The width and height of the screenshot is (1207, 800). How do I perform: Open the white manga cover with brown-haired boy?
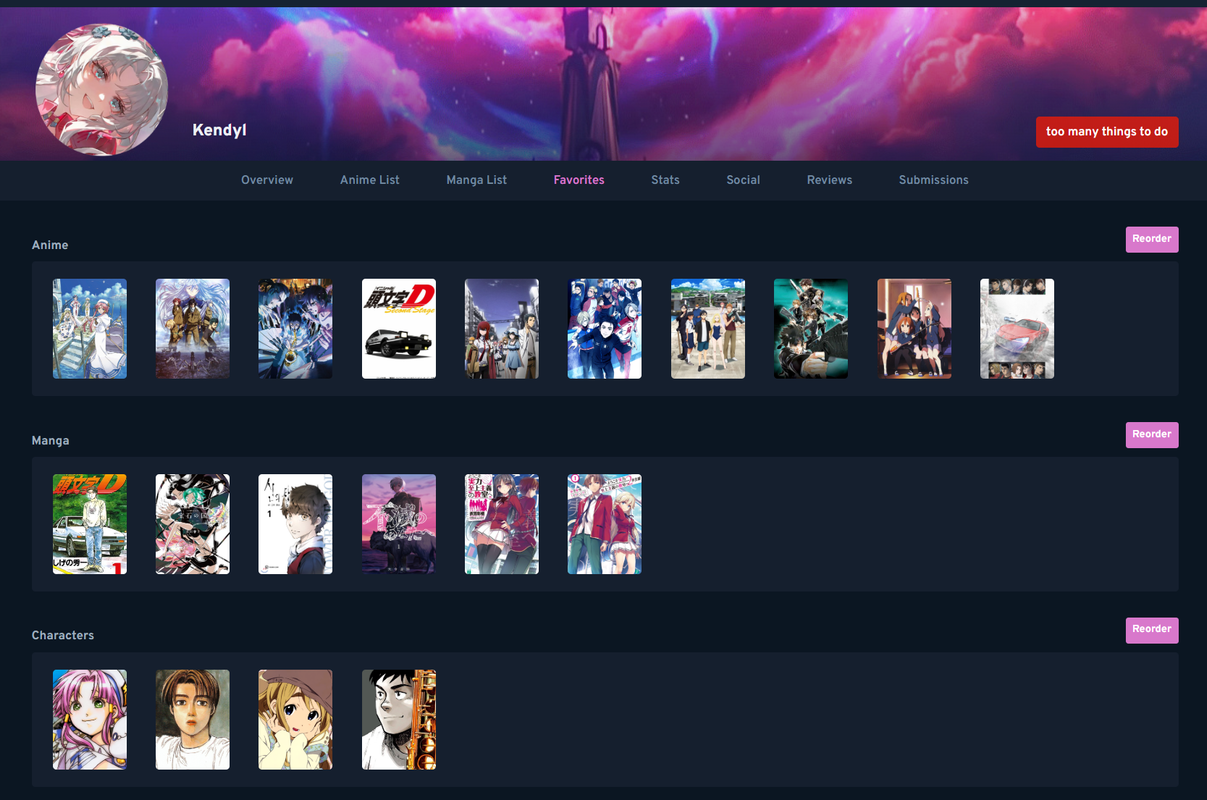coord(296,524)
